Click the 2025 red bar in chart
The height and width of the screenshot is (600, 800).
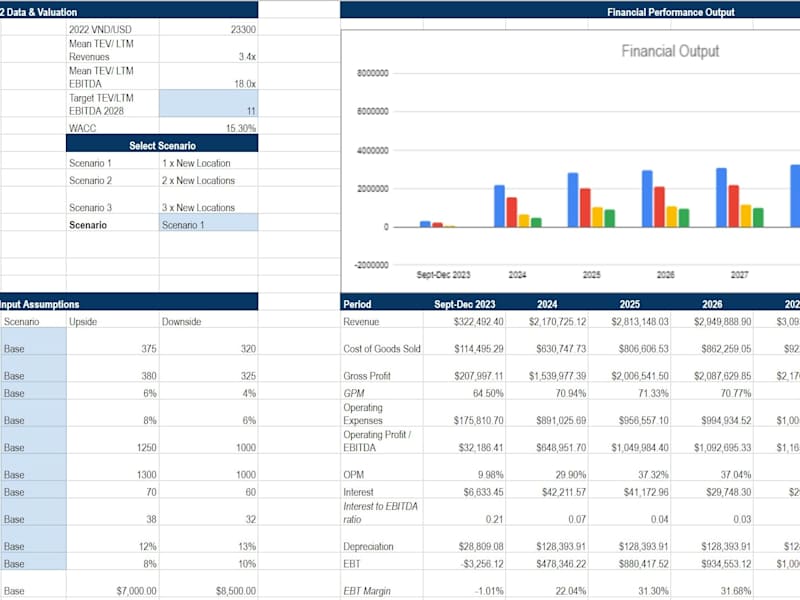click(585, 208)
